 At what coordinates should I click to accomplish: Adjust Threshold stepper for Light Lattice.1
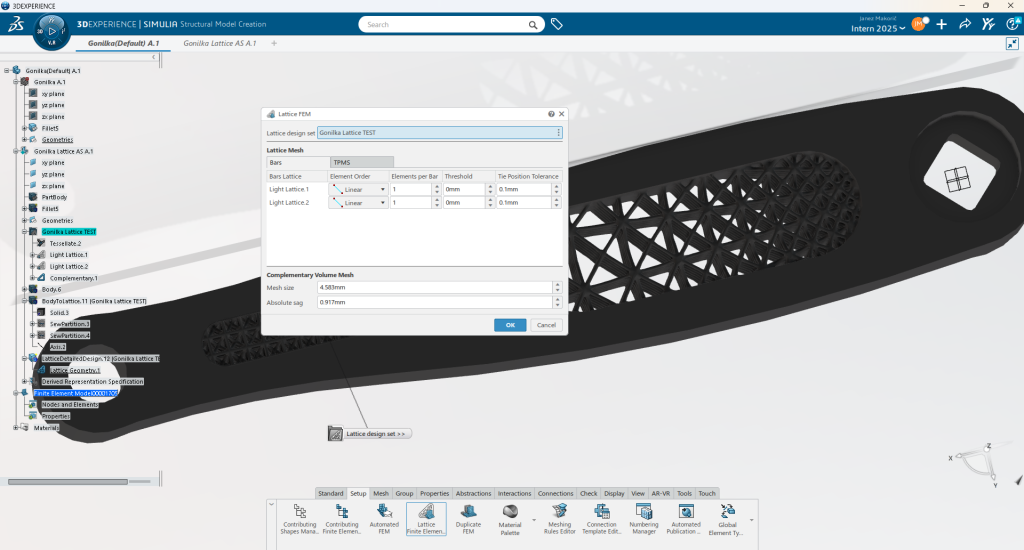[x=490, y=189]
